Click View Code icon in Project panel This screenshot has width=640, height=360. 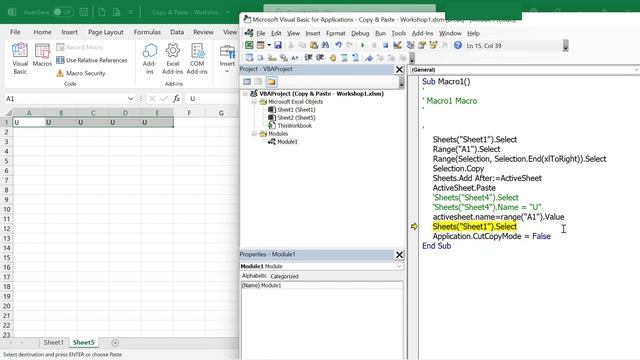(x=247, y=82)
